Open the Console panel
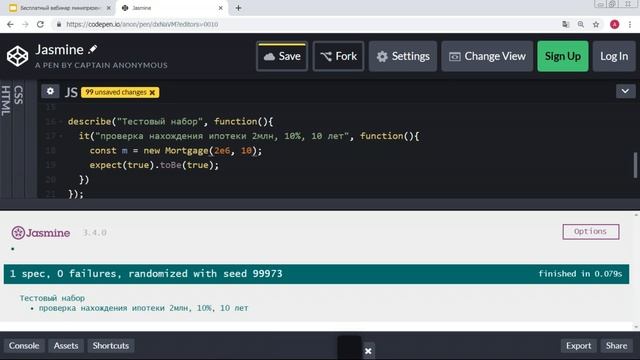Image resolution: width=640 pixels, height=360 pixels. [x=24, y=345]
